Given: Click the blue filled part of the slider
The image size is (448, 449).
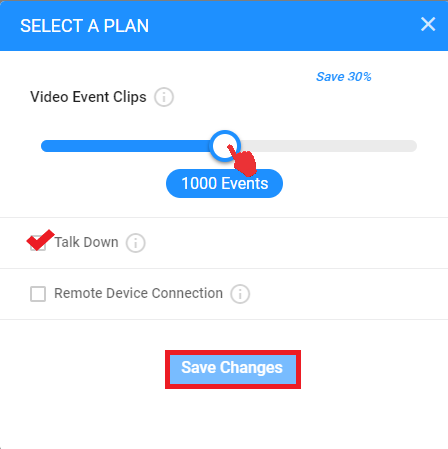Looking at the screenshot, I should tap(126, 146).
